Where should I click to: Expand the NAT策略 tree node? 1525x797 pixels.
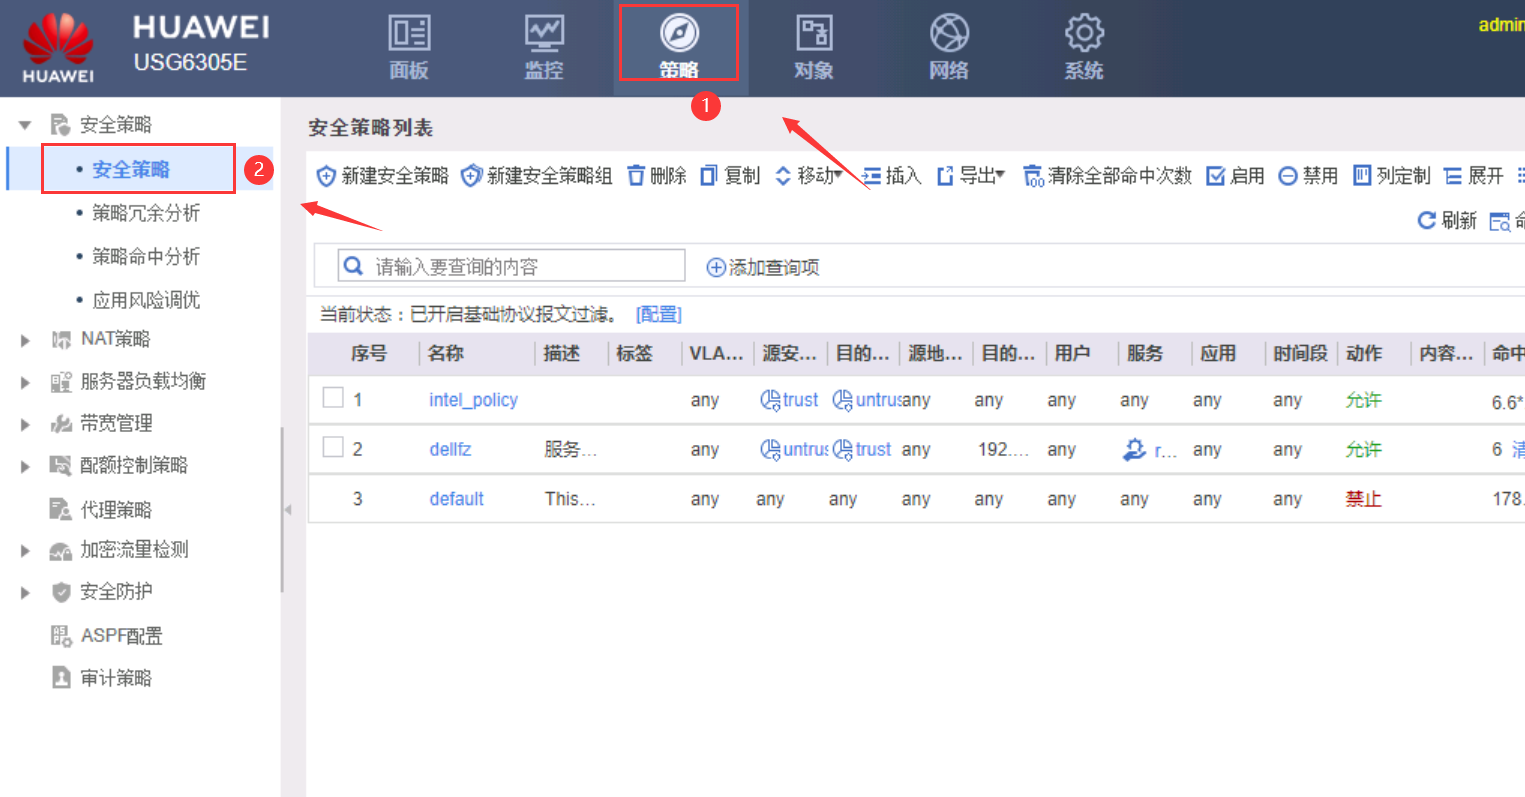coord(26,340)
